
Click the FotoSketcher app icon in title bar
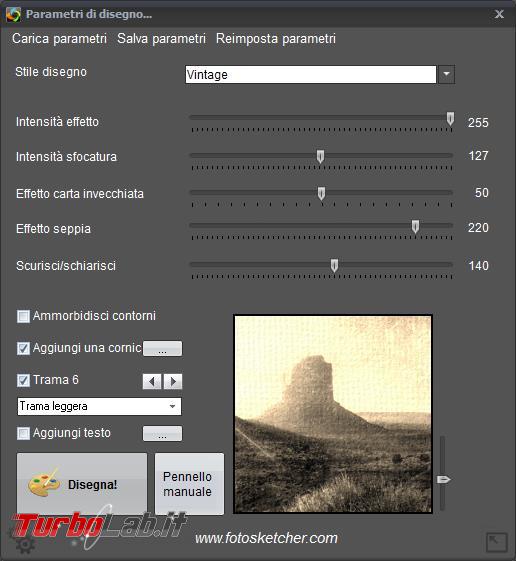tap(14, 14)
